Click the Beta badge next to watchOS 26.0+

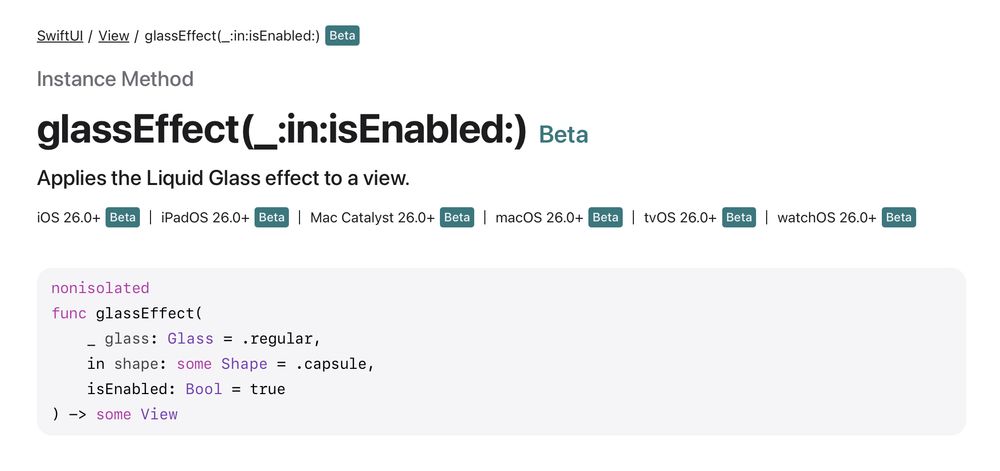[898, 218]
